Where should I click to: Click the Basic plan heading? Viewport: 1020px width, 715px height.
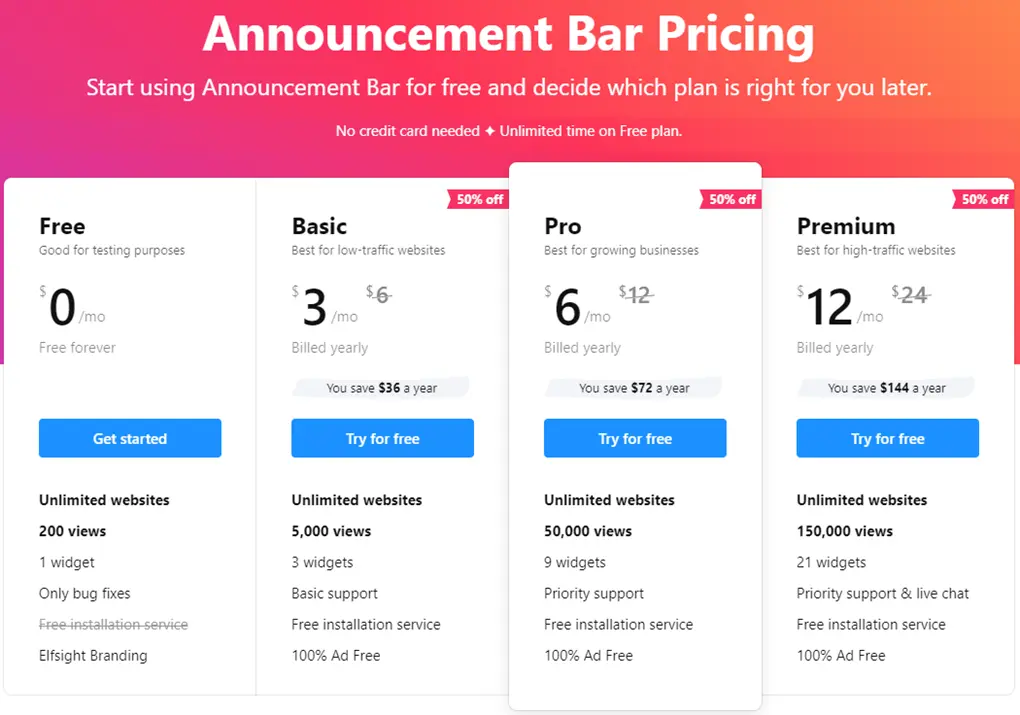318,226
